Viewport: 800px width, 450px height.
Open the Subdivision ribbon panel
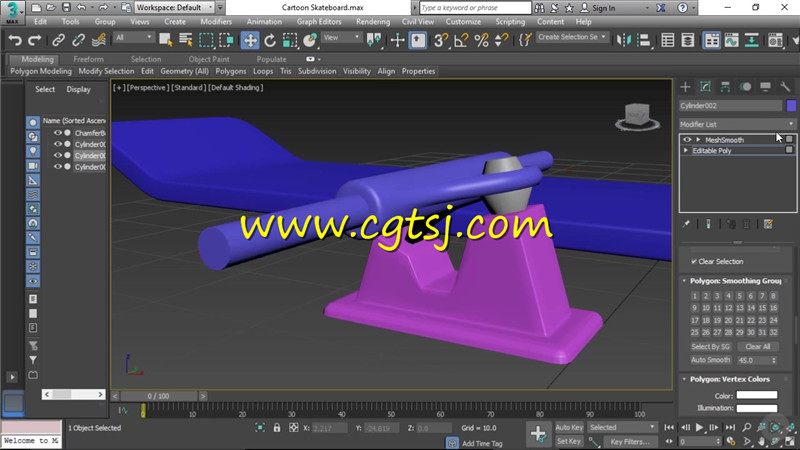click(317, 71)
